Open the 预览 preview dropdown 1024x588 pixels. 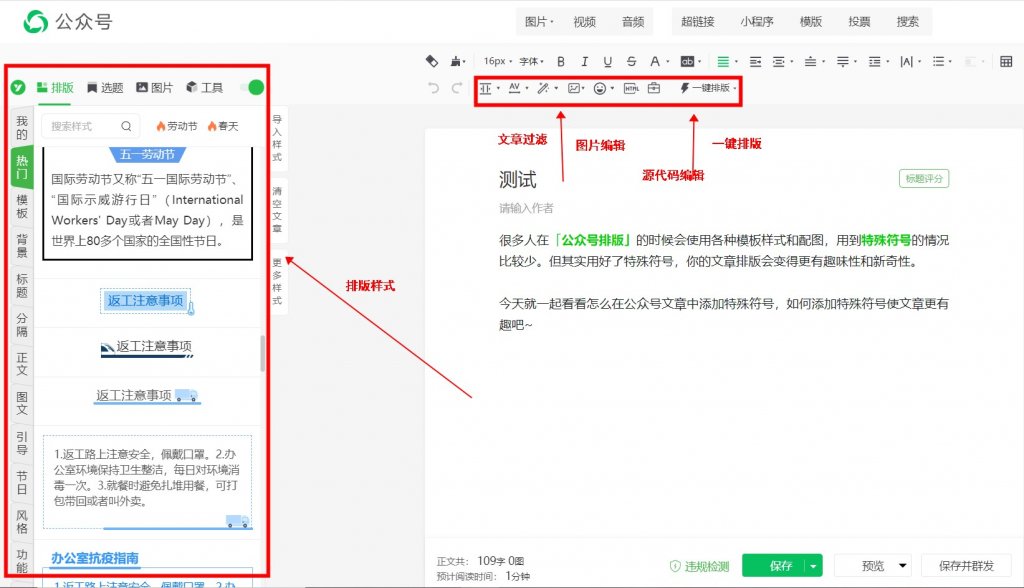[903, 566]
